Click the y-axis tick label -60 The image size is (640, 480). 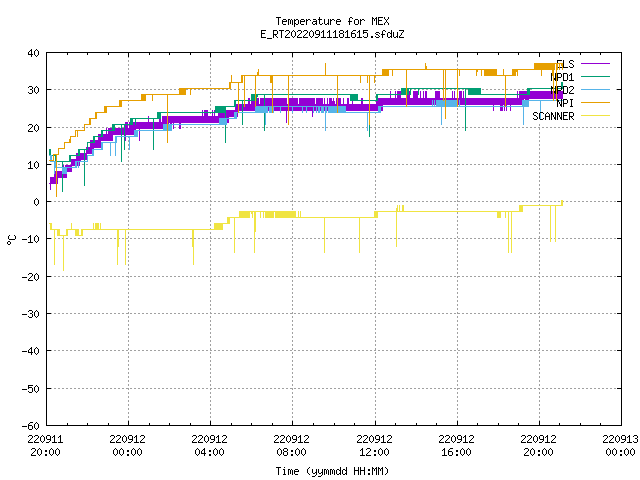31,426
